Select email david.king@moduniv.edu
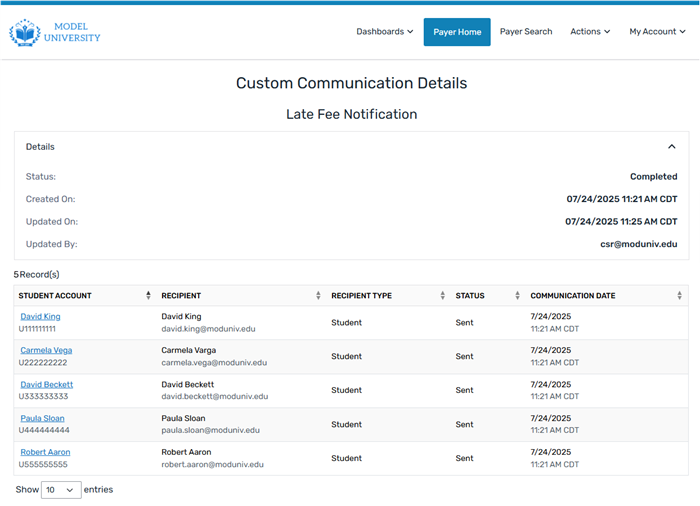Viewport: 700px width, 506px height. [x=208, y=329]
